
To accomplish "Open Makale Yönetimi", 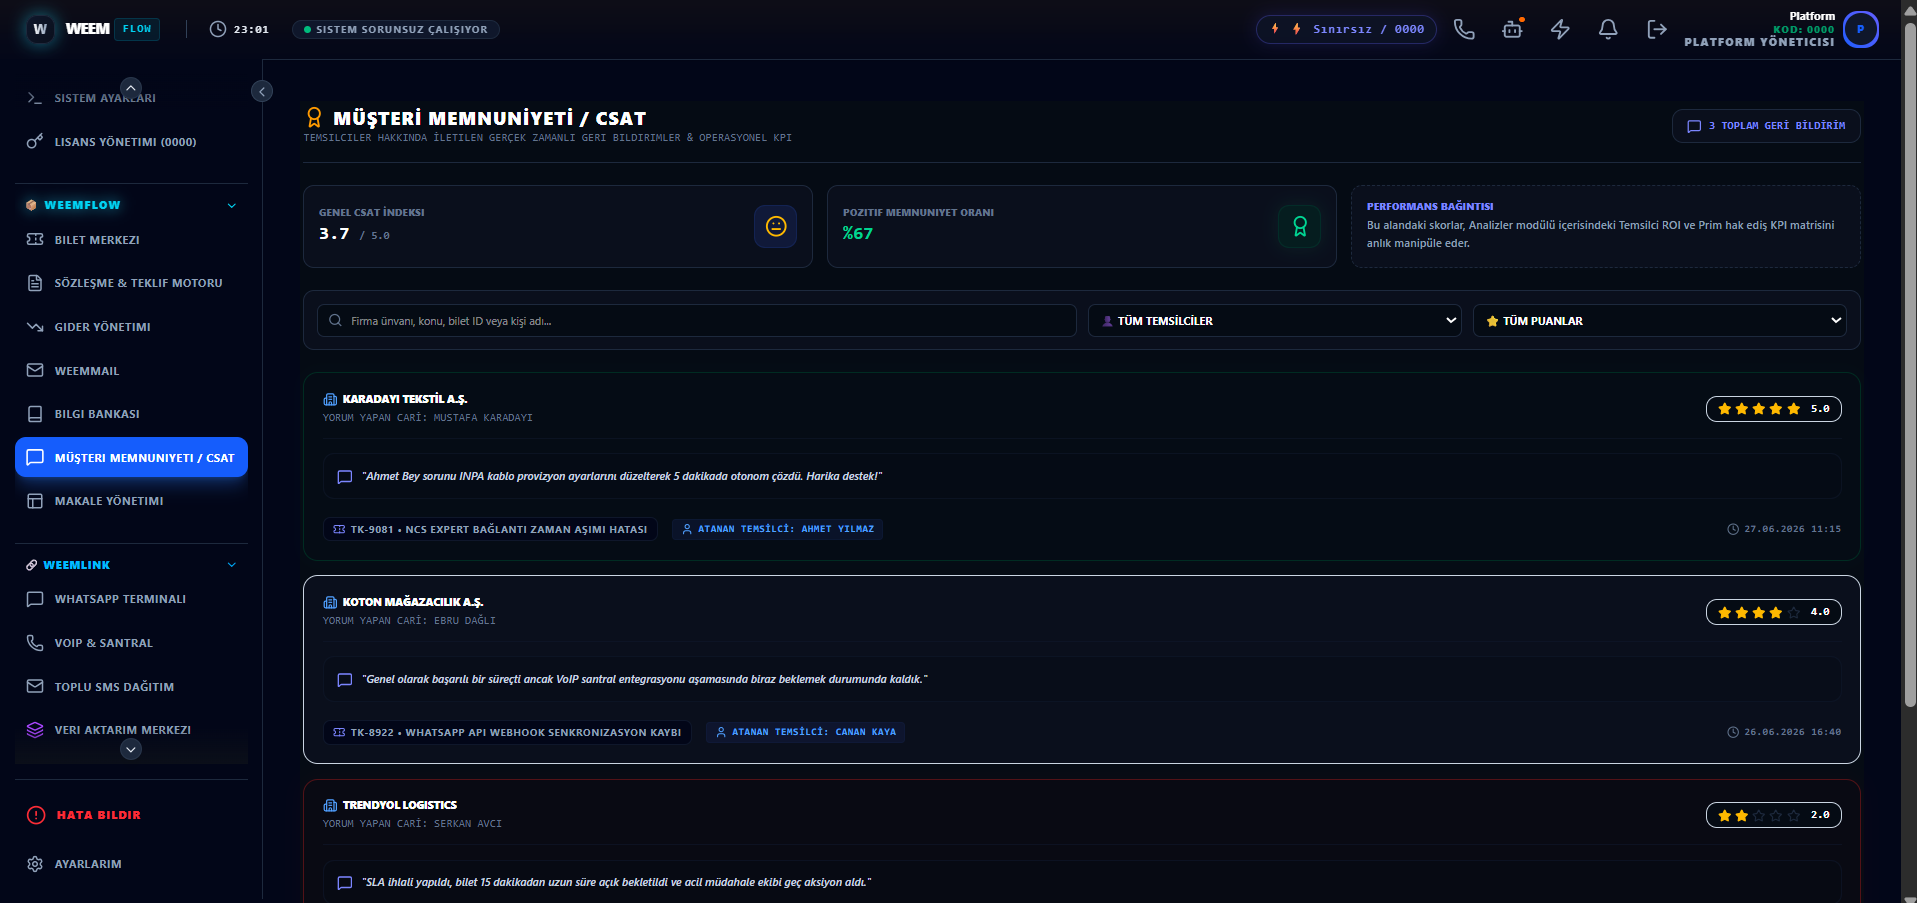I will click(131, 501).
